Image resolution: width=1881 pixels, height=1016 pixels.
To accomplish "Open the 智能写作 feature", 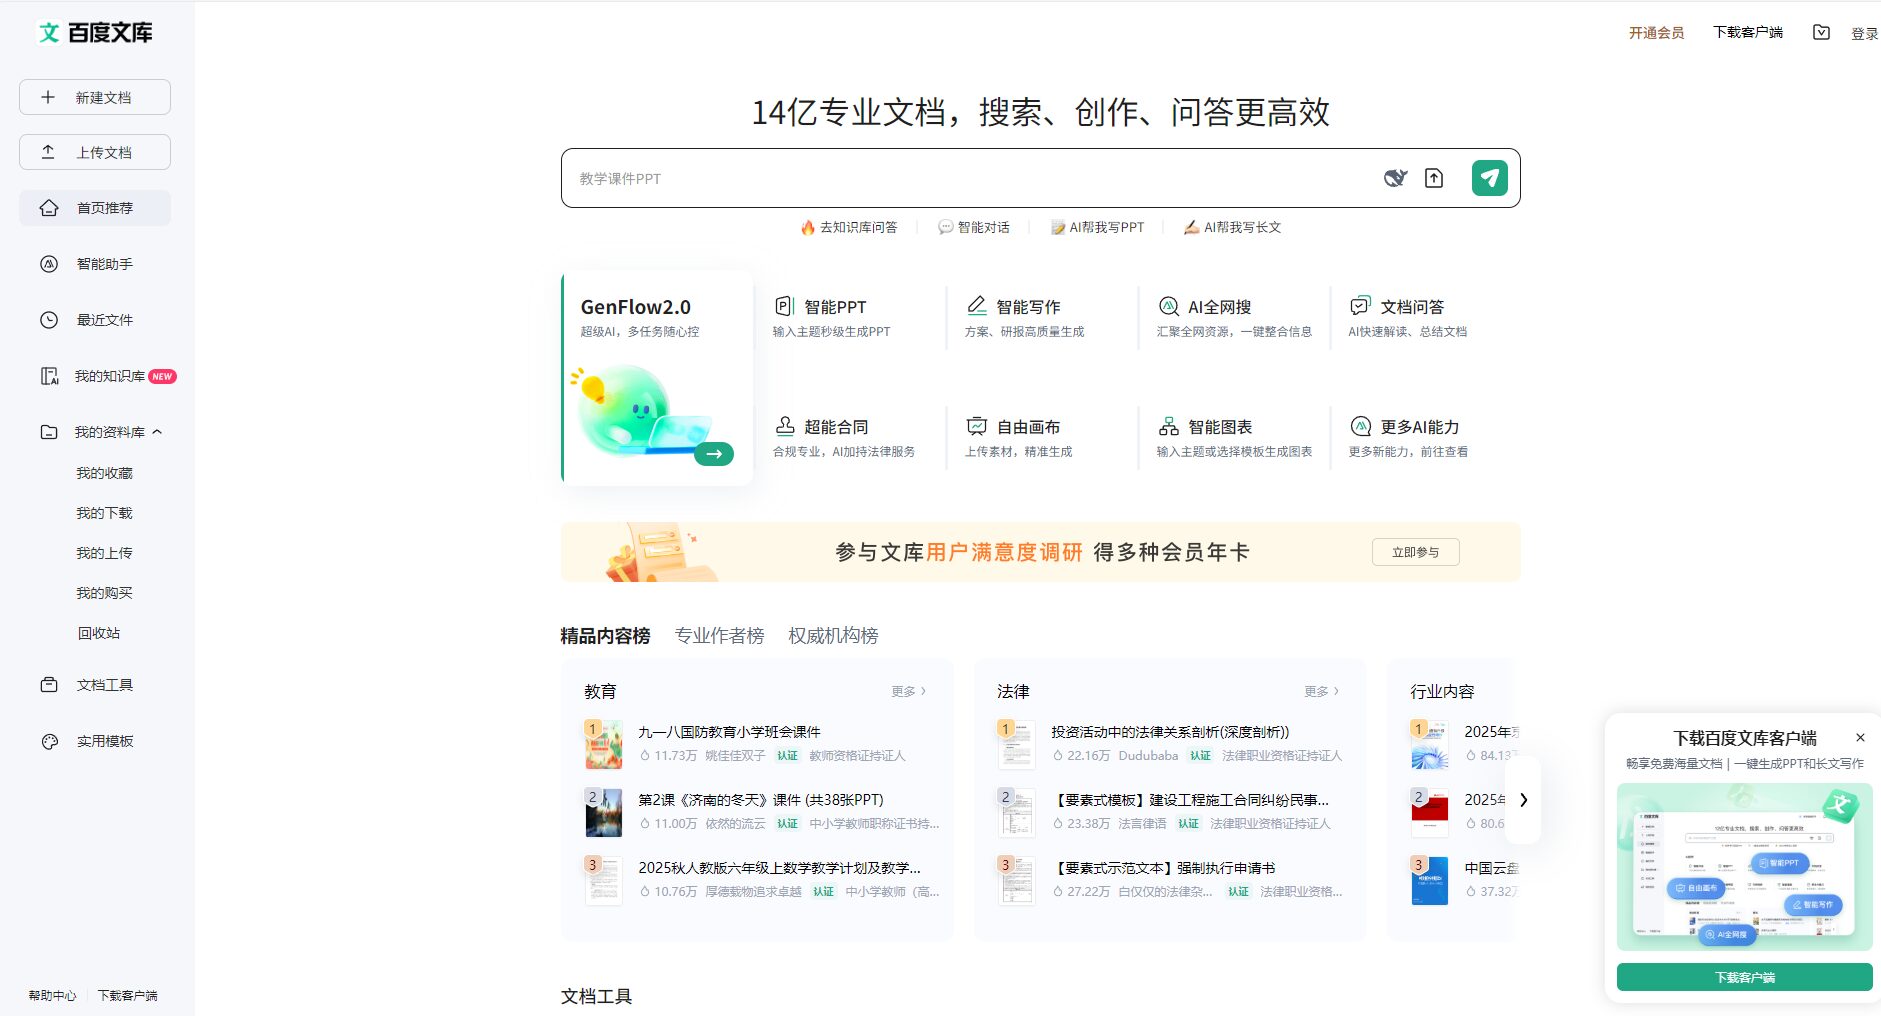I will [x=1026, y=307].
